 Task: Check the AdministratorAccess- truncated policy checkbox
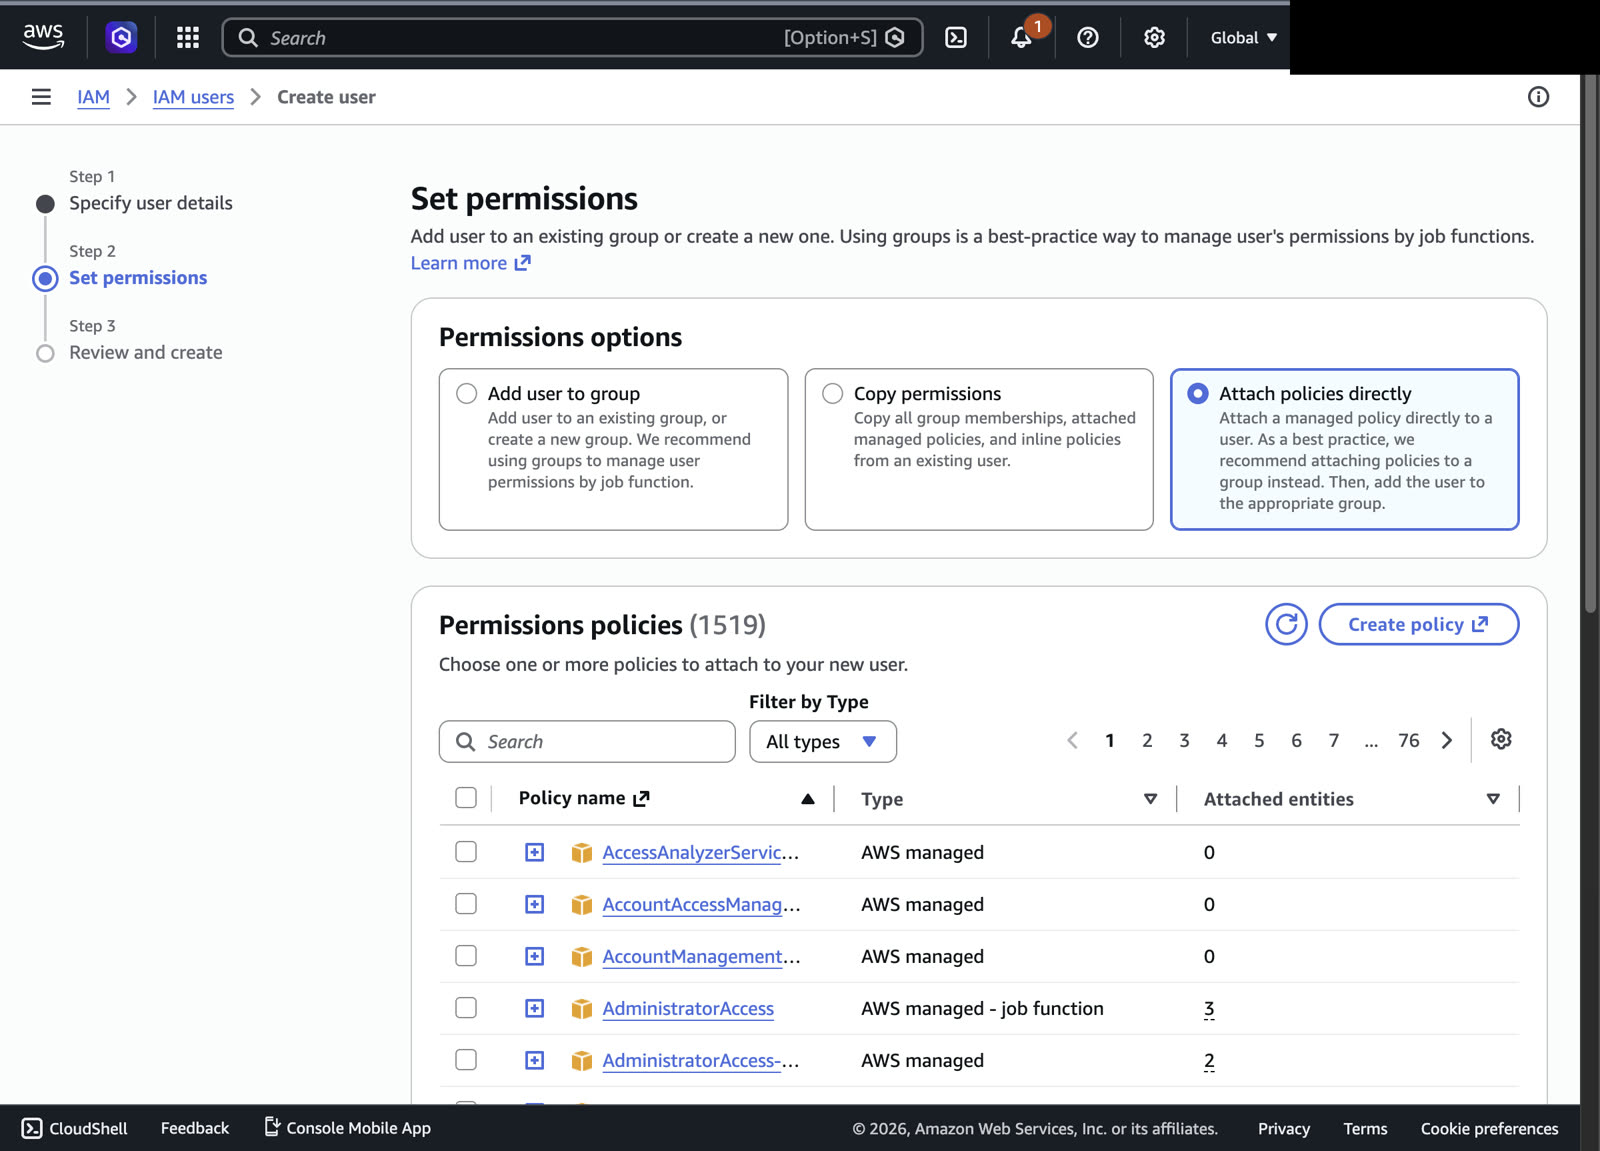pyautogui.click(x=466, y=1059)
